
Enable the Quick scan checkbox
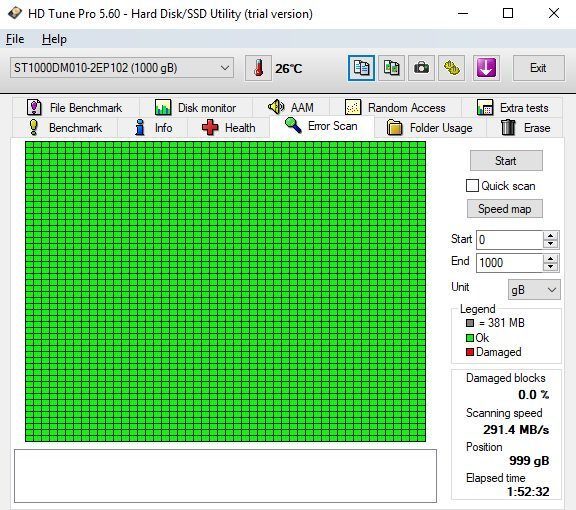(472, 186)
